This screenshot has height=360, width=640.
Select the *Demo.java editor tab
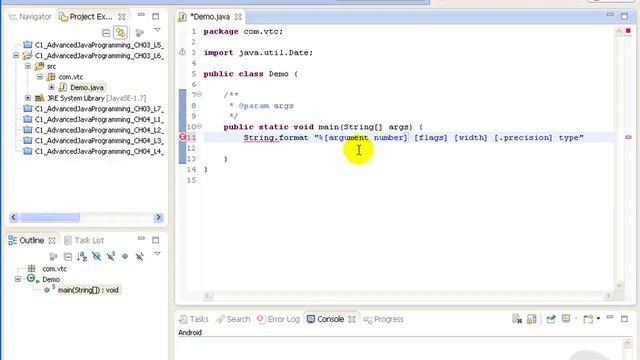pos(210,17)
